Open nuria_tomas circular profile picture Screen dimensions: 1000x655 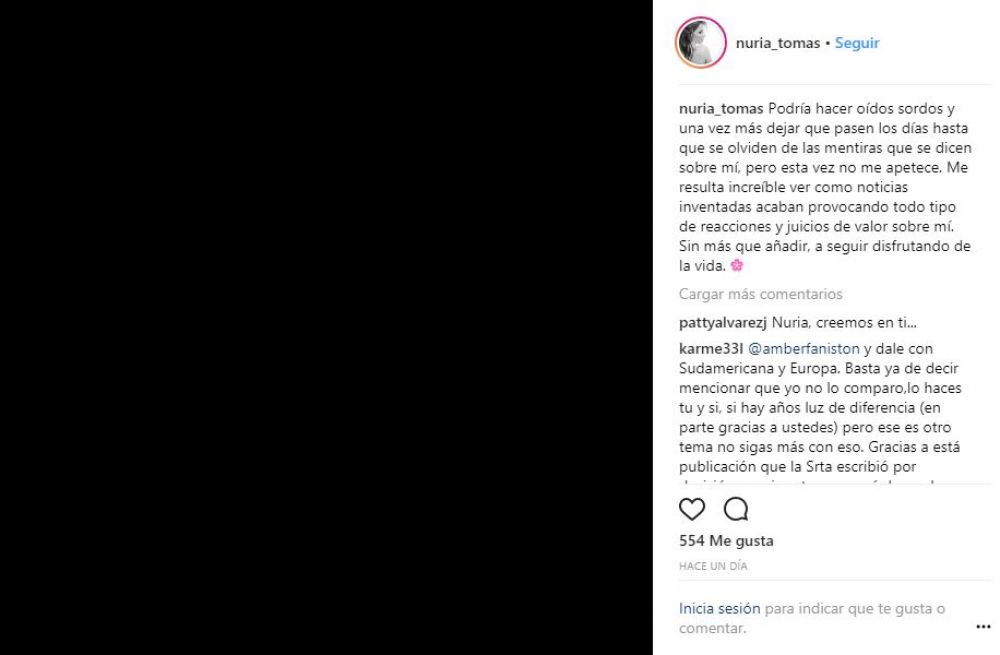[x=701, y=43]
